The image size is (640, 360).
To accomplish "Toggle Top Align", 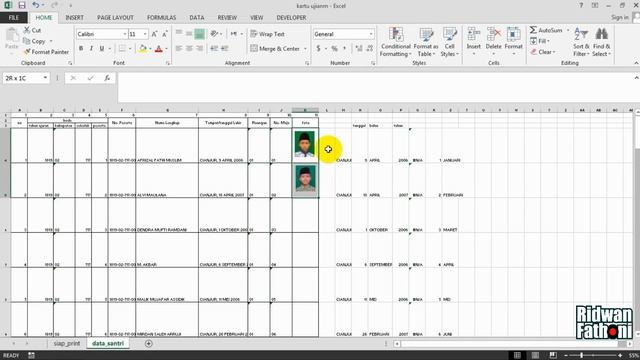I will click(179, 34).
